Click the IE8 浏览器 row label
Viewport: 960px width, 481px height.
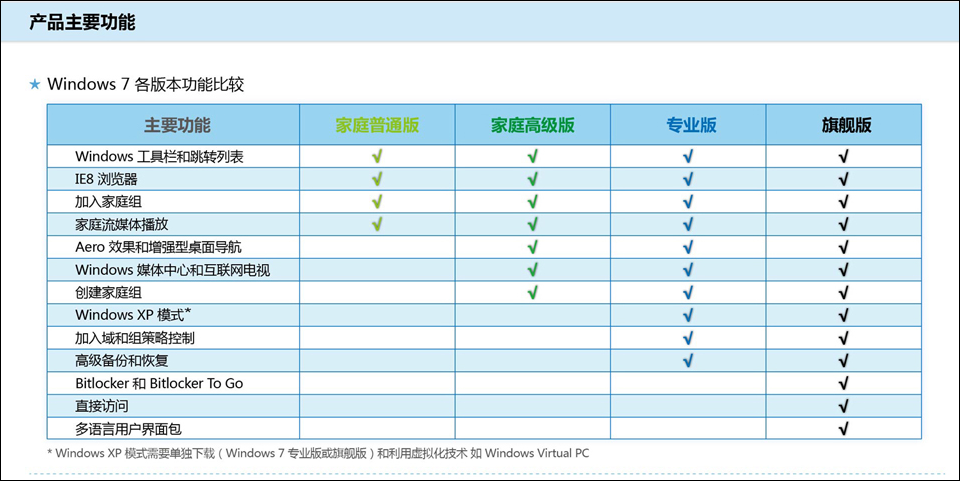(x=107, y=179)
